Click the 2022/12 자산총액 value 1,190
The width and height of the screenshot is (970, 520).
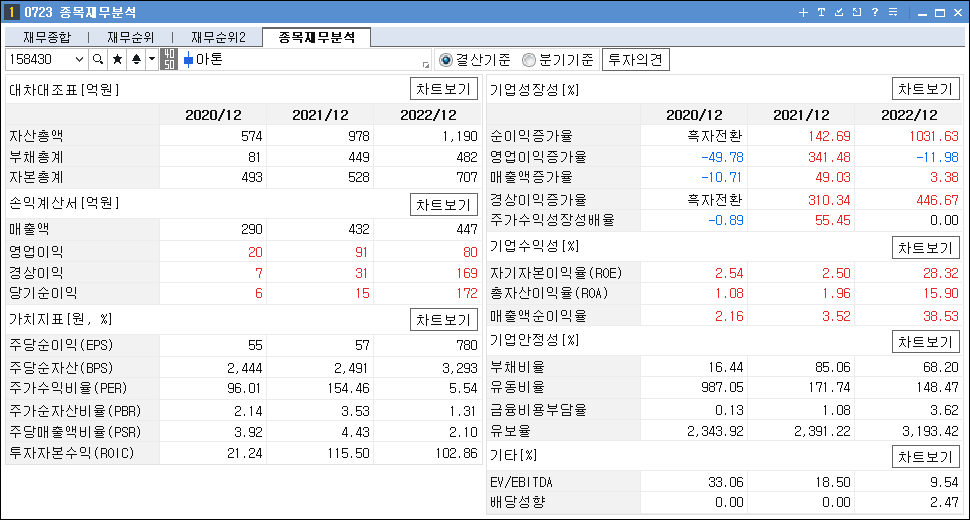click(460, 136)
